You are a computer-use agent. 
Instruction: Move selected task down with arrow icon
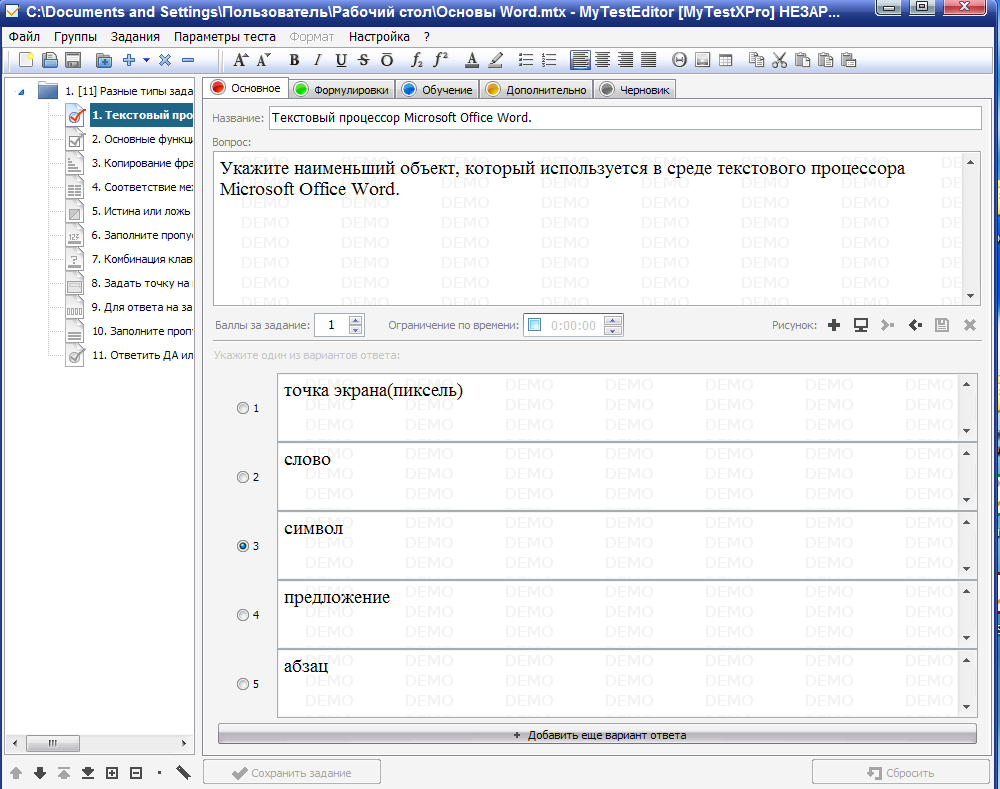point(40,773)
